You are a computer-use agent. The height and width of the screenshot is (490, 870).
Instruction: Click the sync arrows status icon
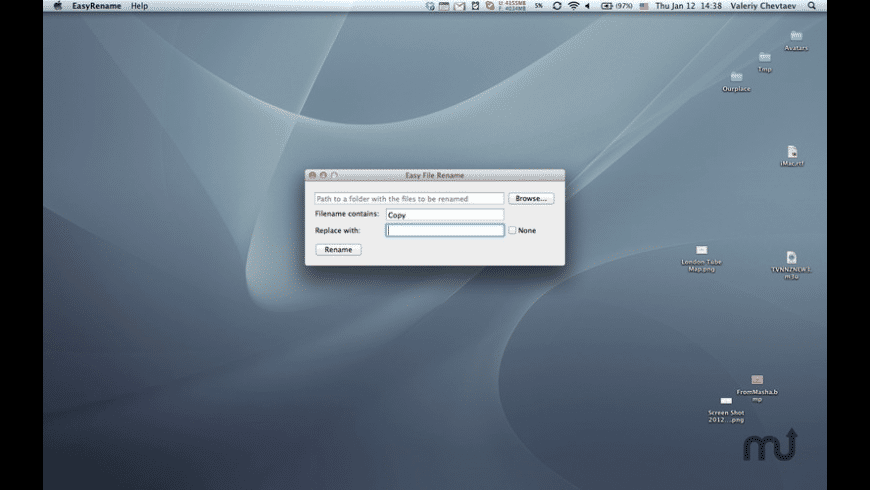coord(557,6)
